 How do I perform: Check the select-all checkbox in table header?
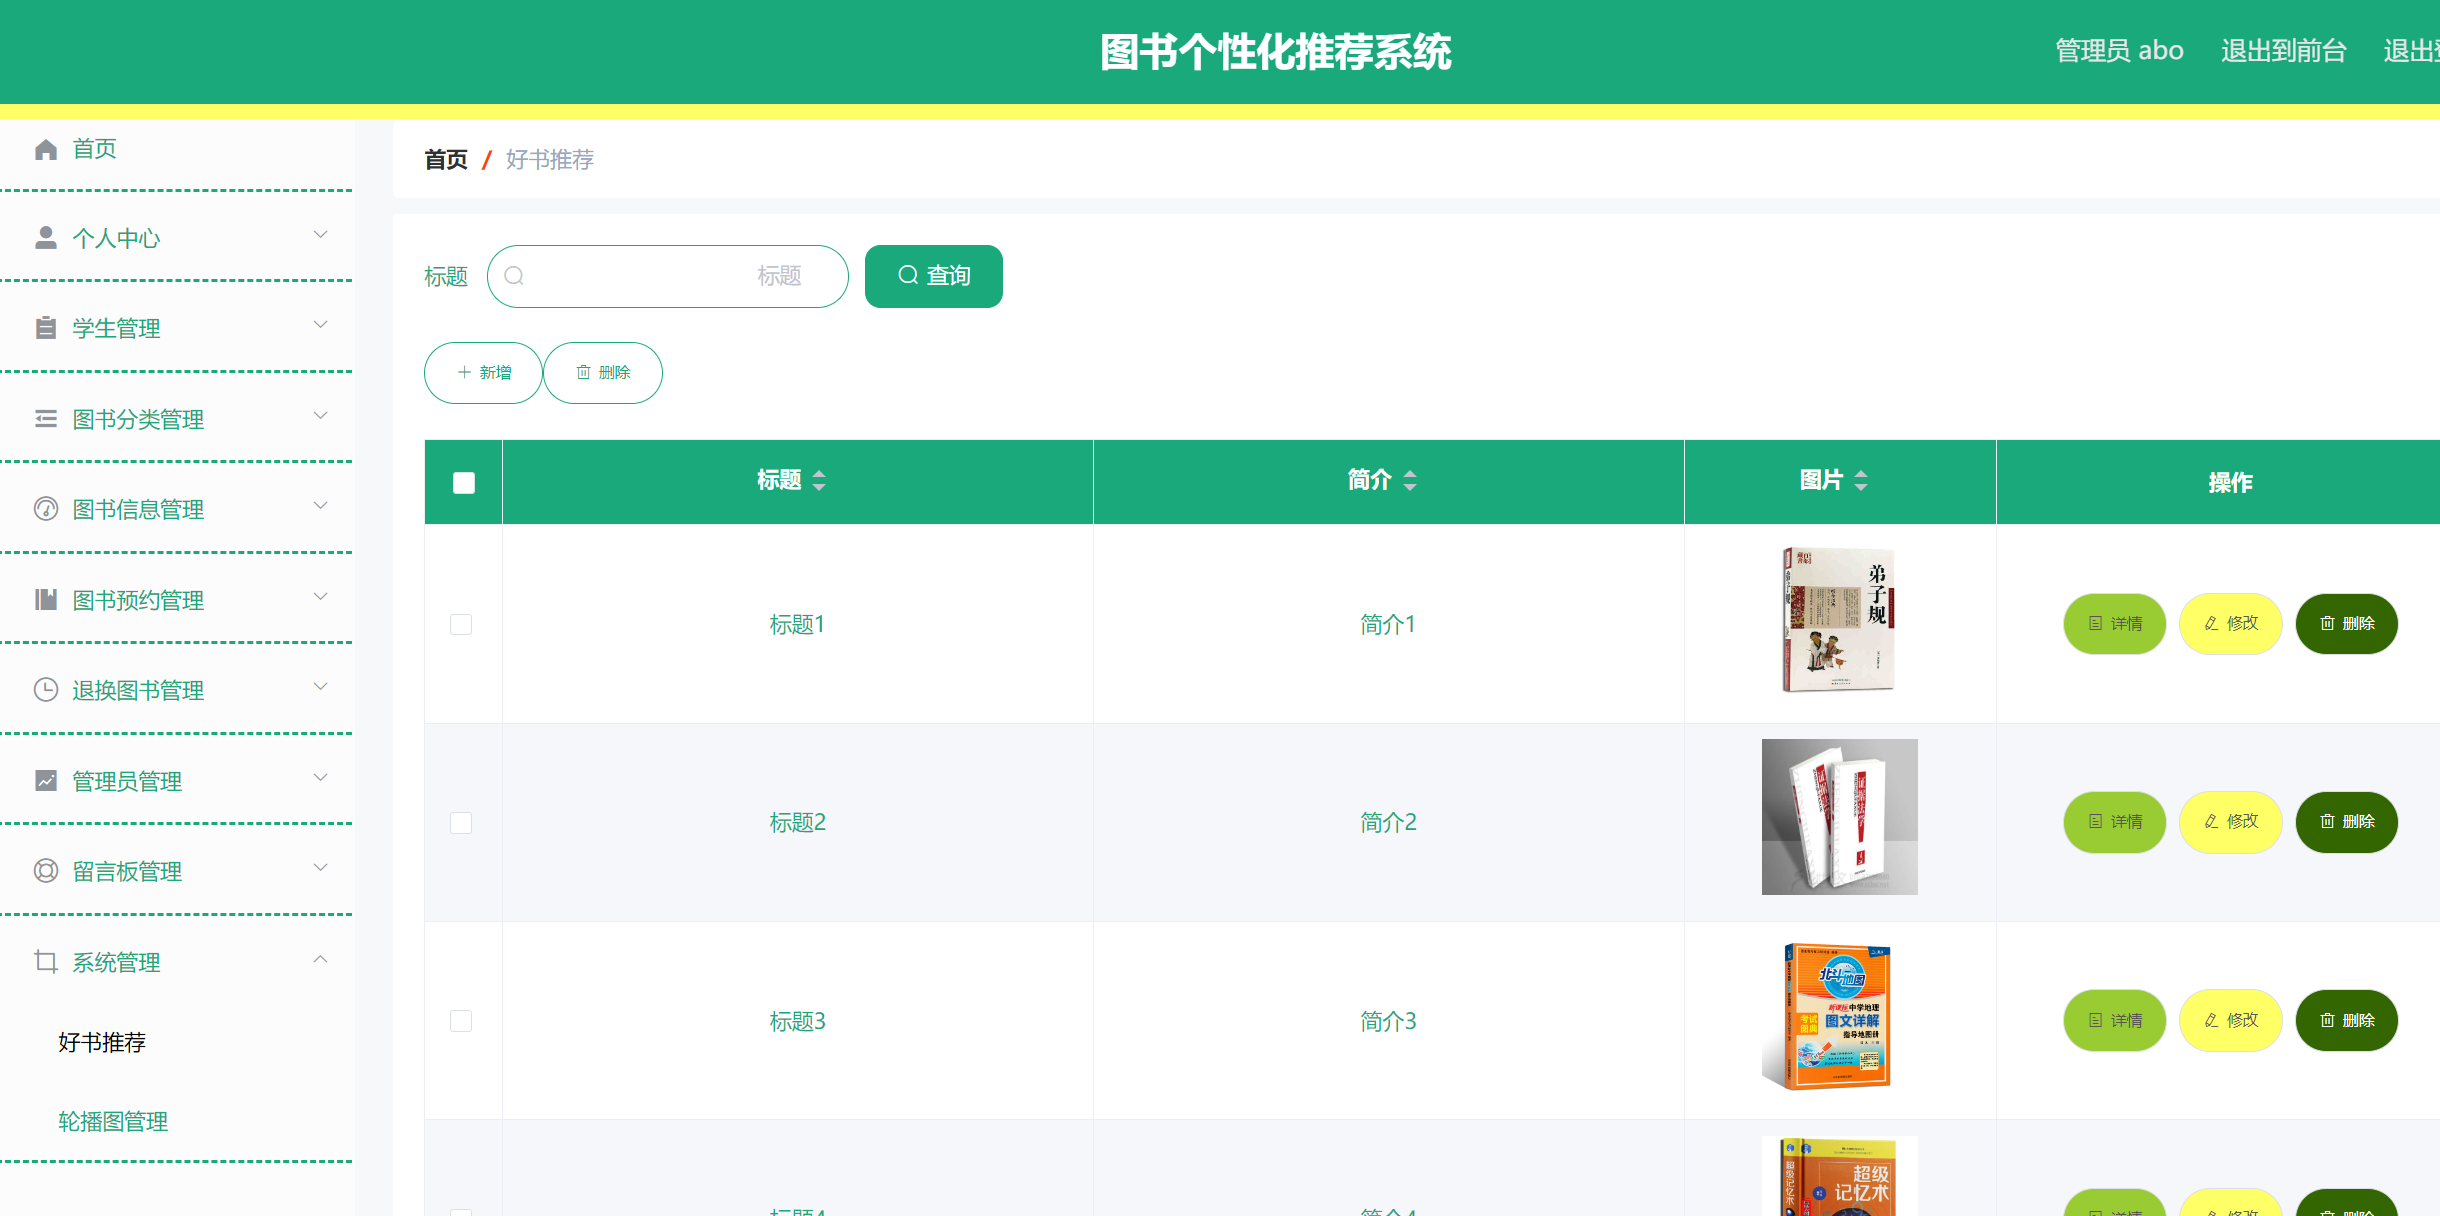pyautogui.click(x=463, y=482)
